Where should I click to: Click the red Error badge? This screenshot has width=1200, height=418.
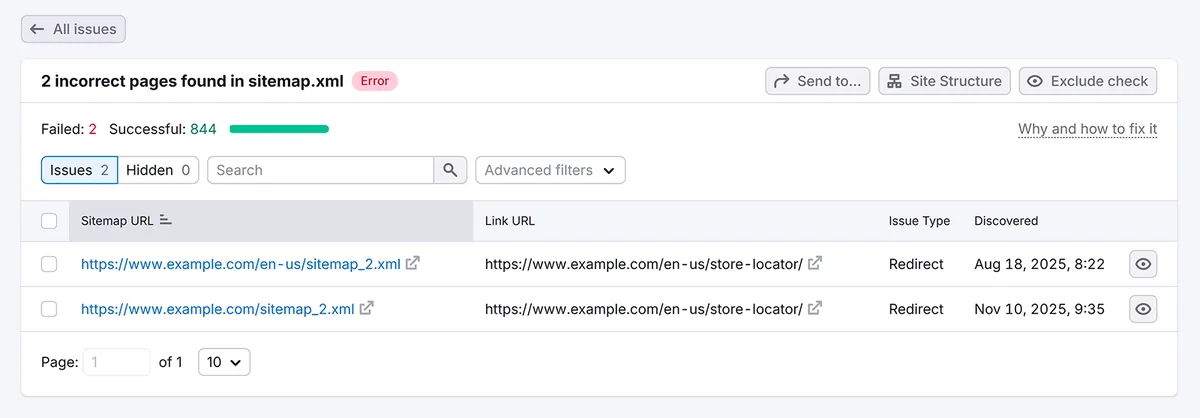pyautogui.click(x=375, y=81)
